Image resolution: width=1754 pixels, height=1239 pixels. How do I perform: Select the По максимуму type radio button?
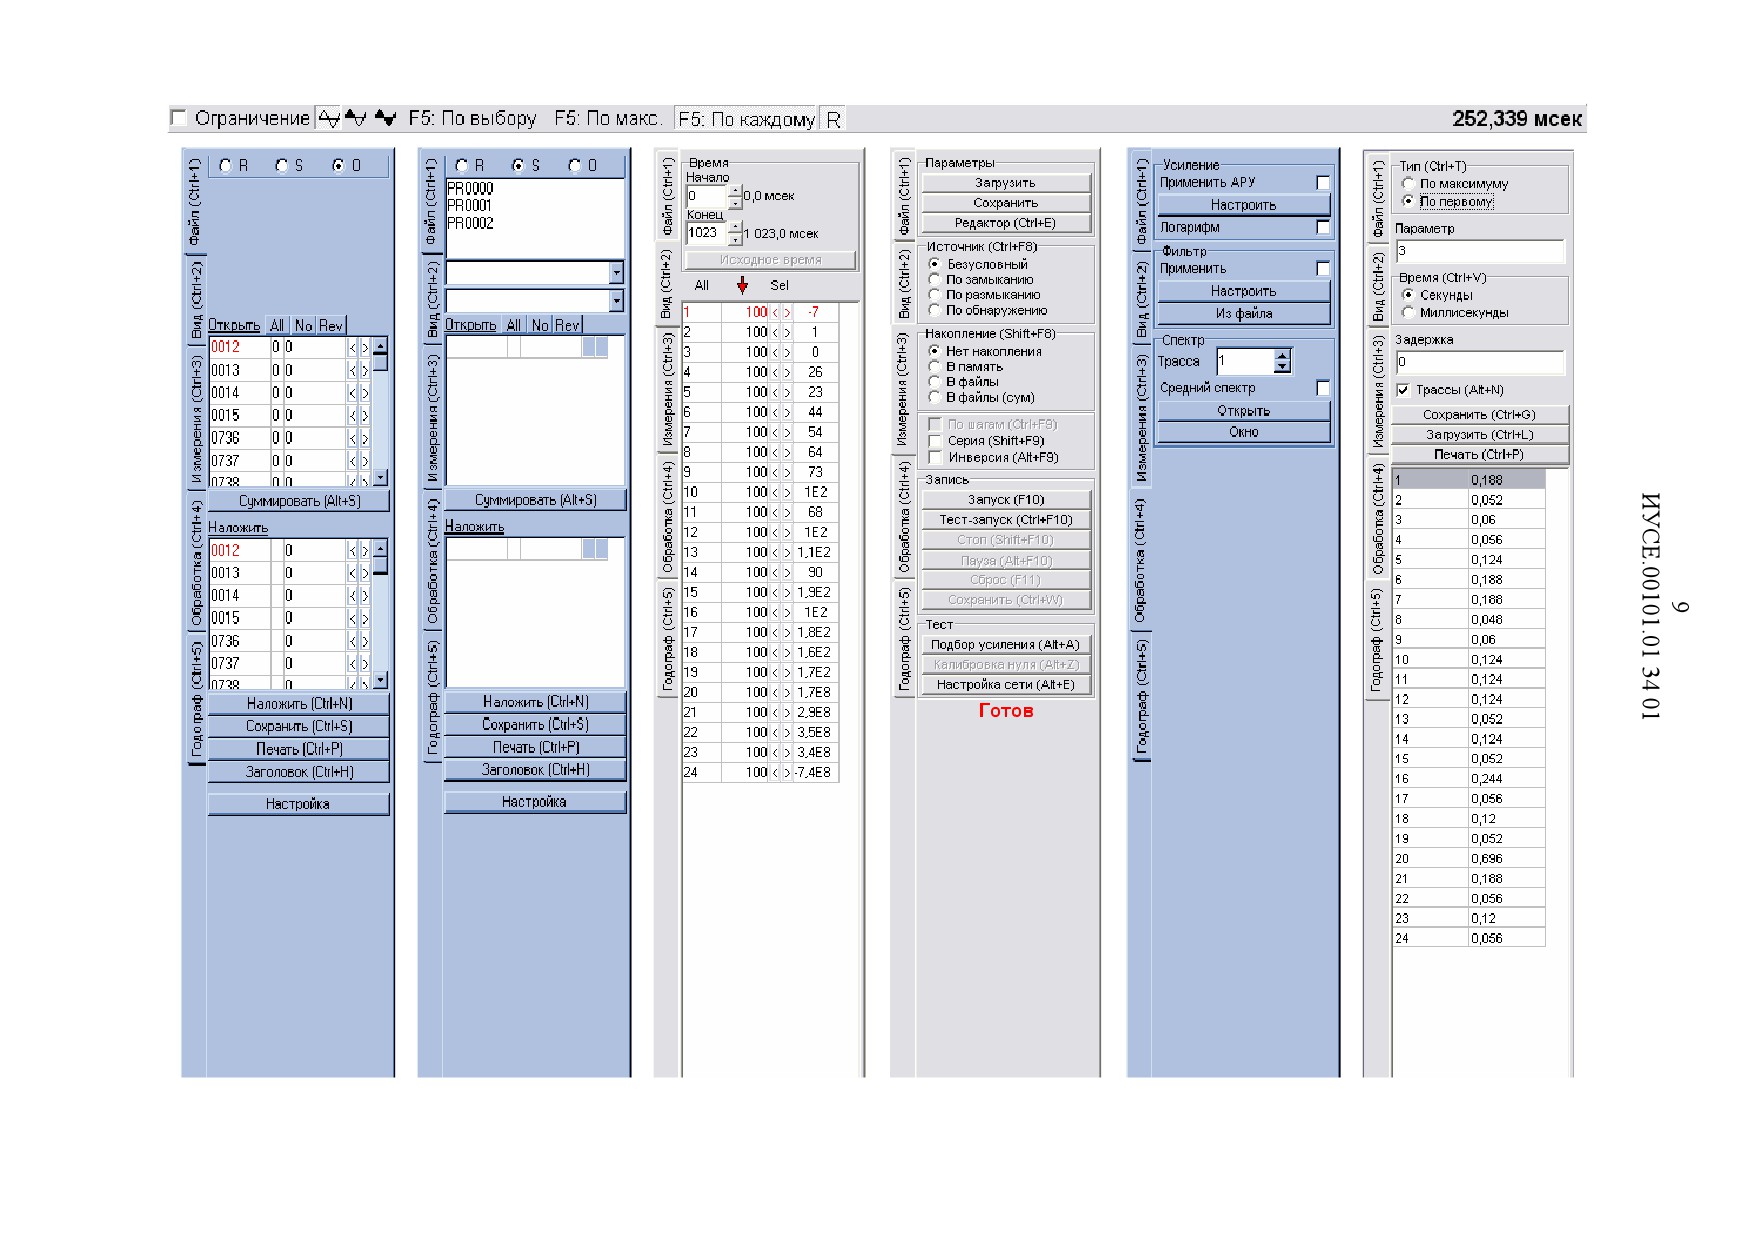tap(1408, 184)
